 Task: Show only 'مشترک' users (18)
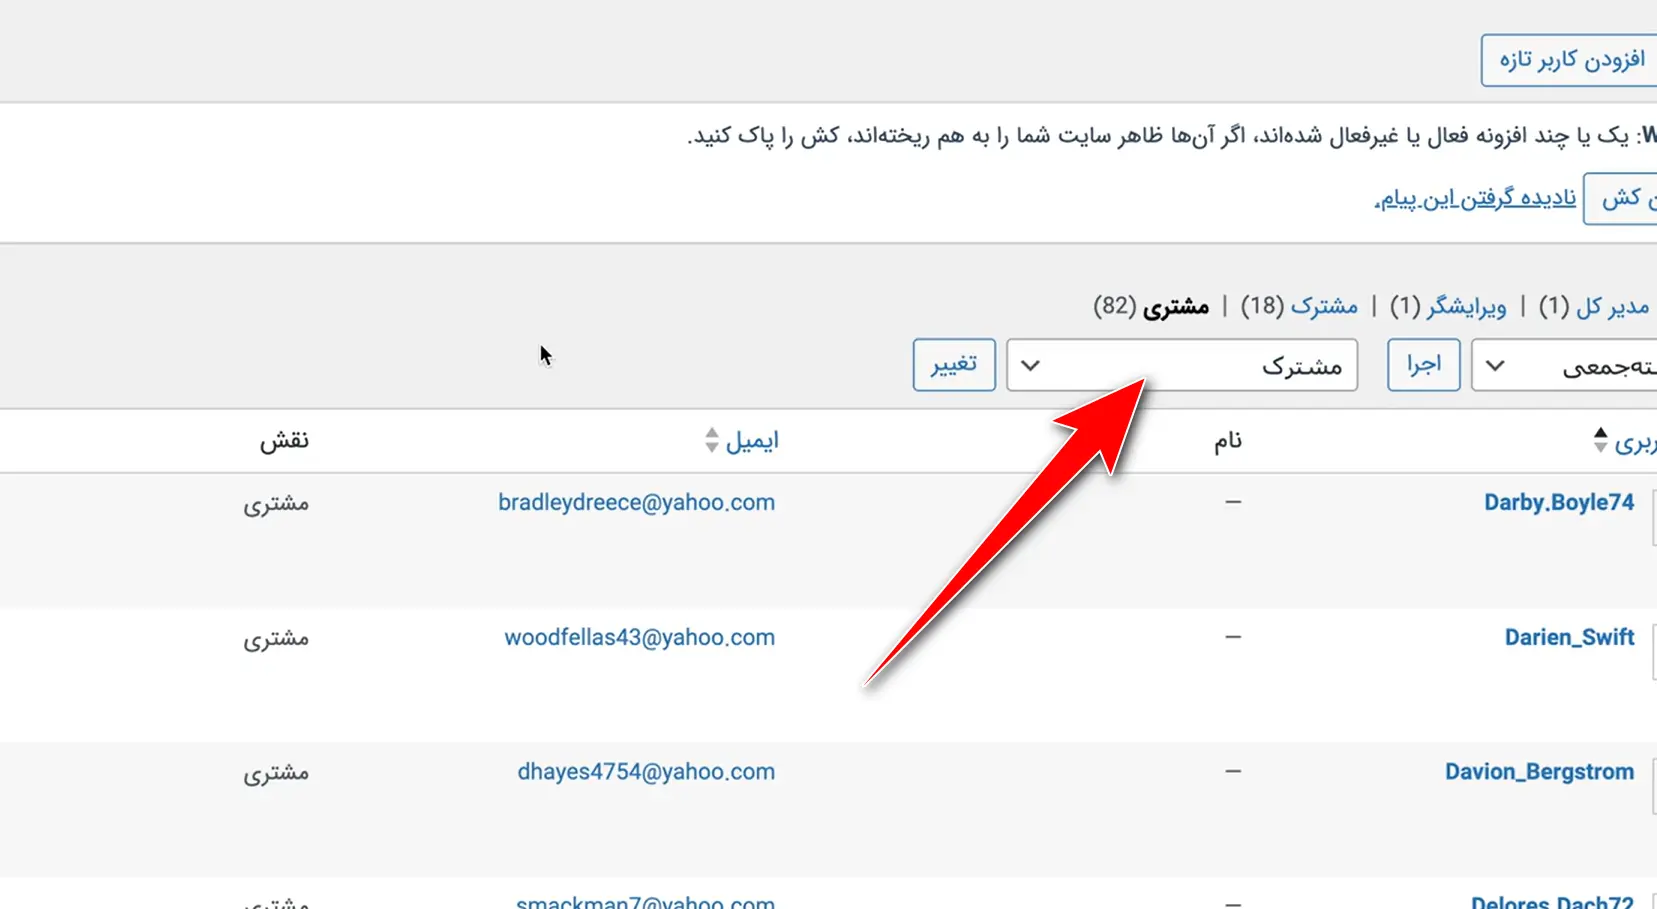[x=1324, y=307]
